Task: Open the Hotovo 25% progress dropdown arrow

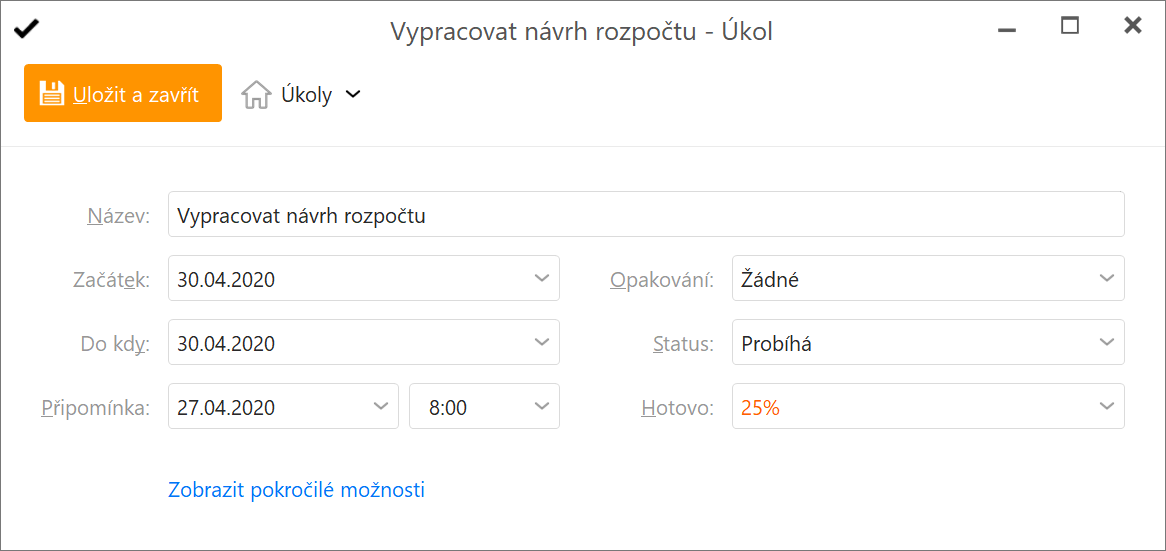Action: 1107,406
